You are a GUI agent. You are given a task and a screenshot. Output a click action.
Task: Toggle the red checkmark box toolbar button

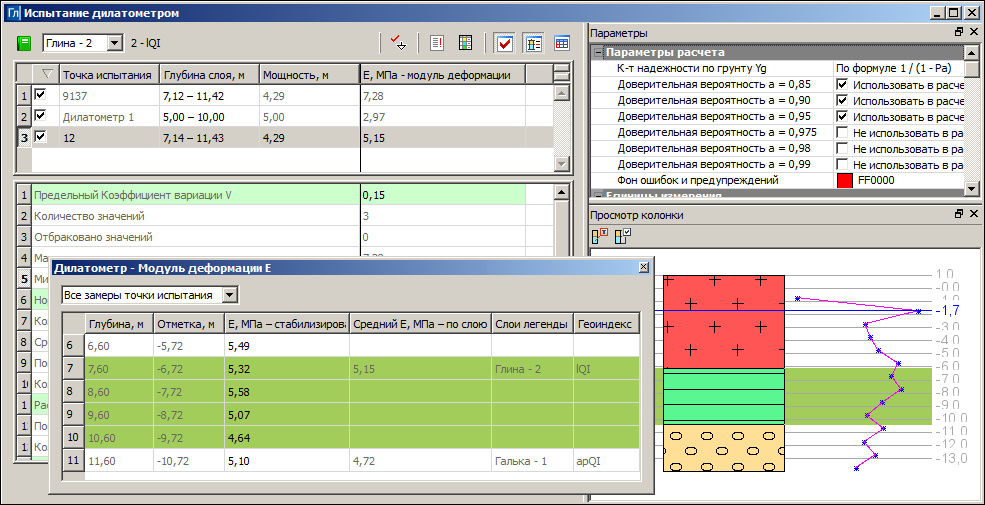pos(504,43)
